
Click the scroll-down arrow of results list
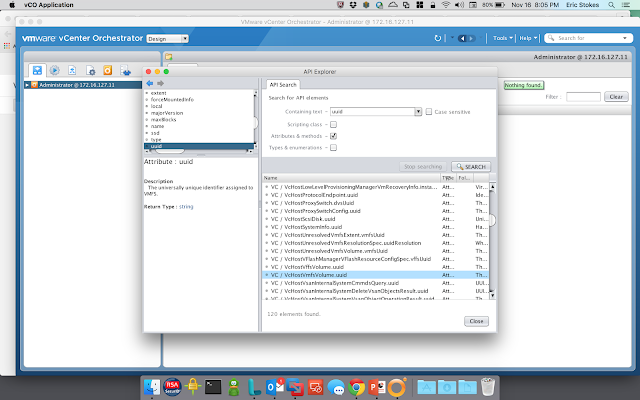492,295
